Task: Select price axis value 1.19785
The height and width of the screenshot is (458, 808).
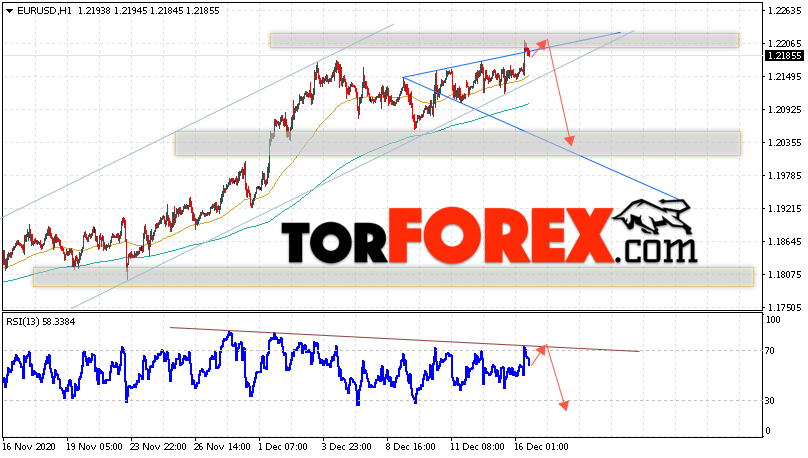Action: (x=784, y=176)
